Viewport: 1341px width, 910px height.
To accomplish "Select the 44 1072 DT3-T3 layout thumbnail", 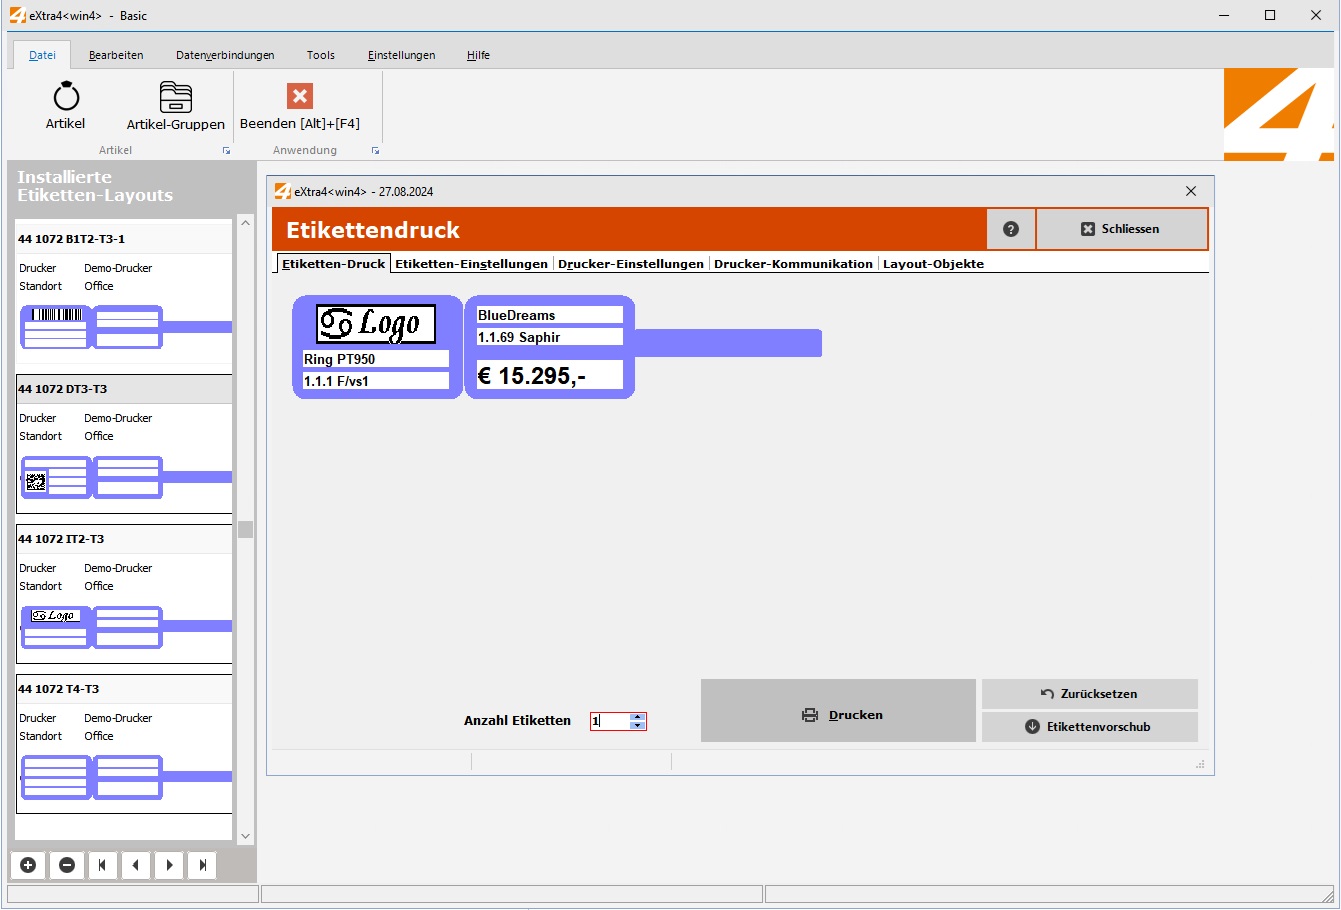I will click(x=91, y=477).
